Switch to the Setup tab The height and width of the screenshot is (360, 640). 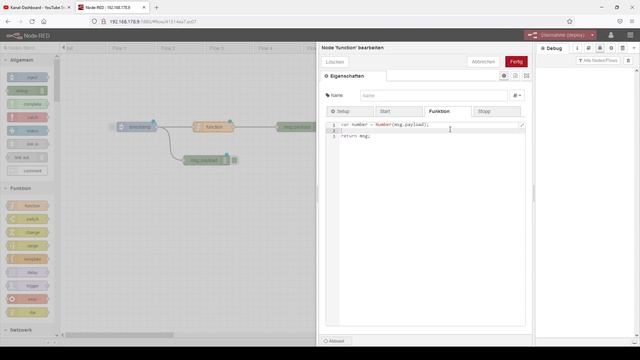click(350, 111)
